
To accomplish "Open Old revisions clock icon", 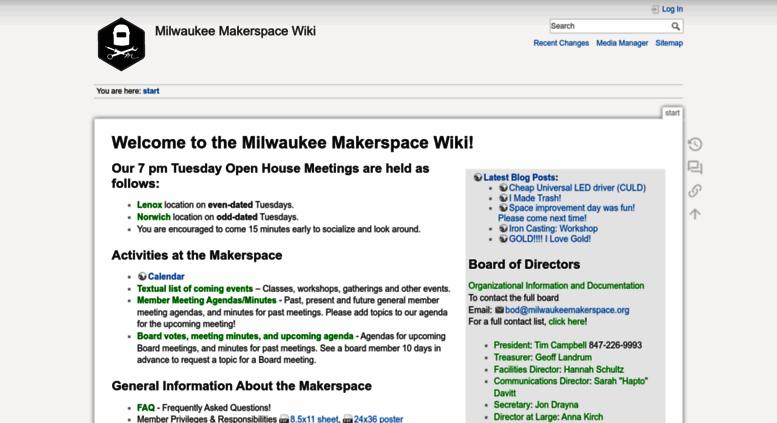I will [x=695, y=144].
